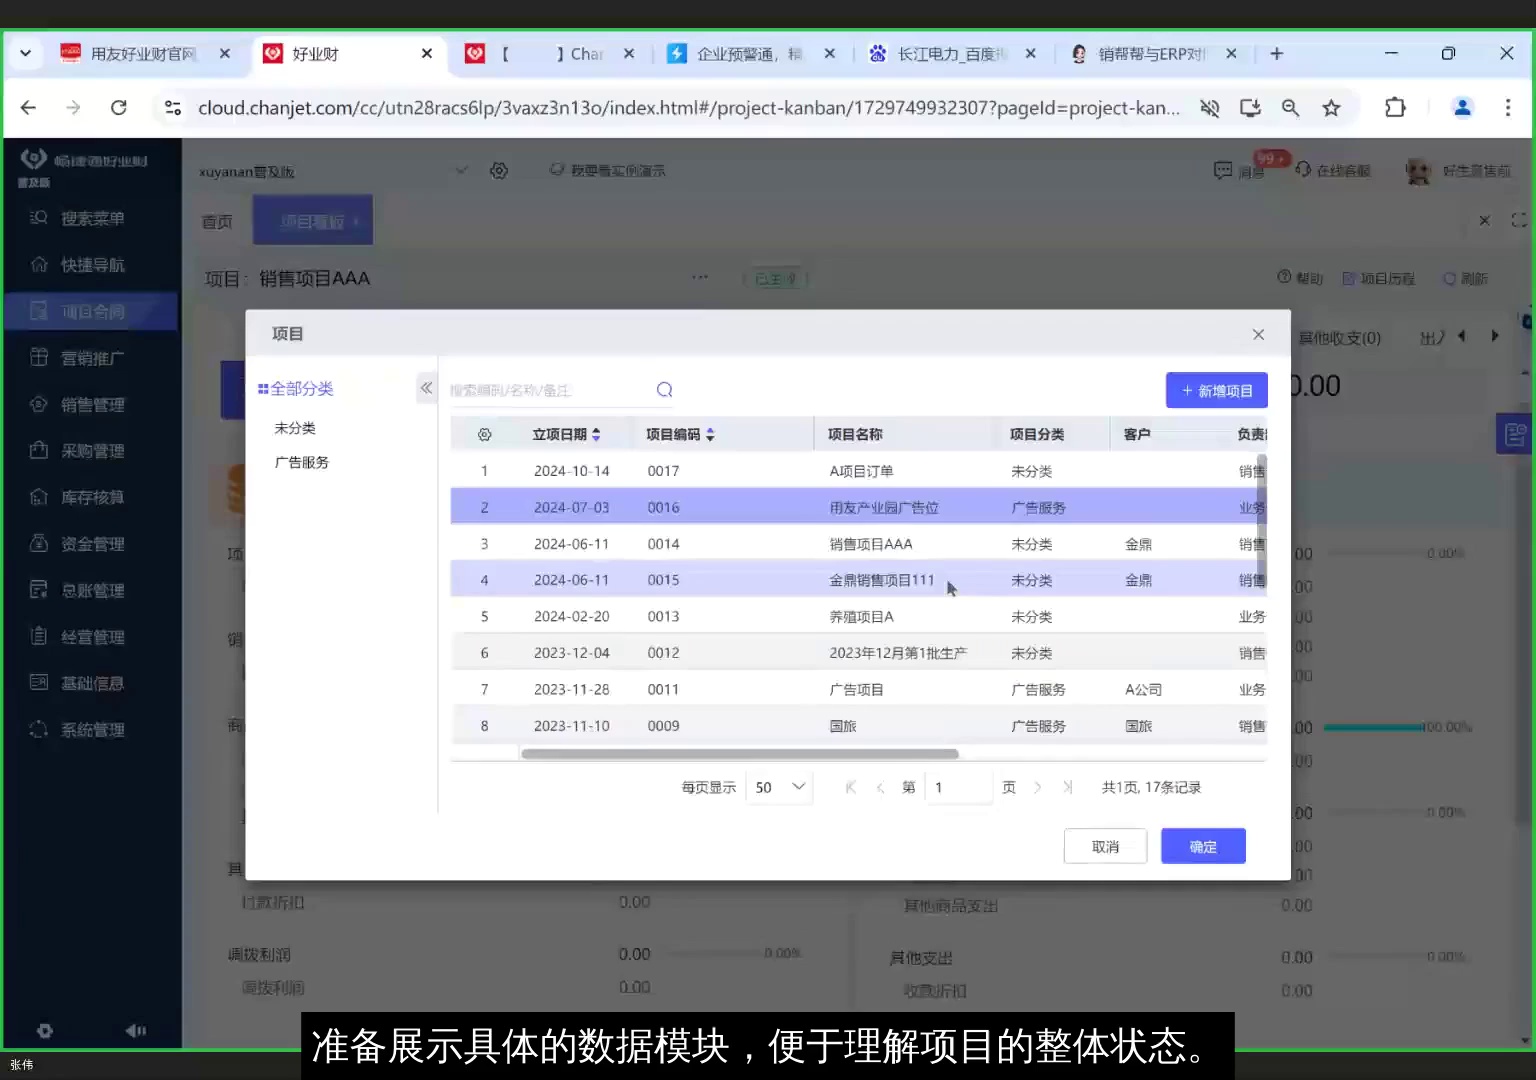Toggle the gear column settings in project list

tap(484, 434)
